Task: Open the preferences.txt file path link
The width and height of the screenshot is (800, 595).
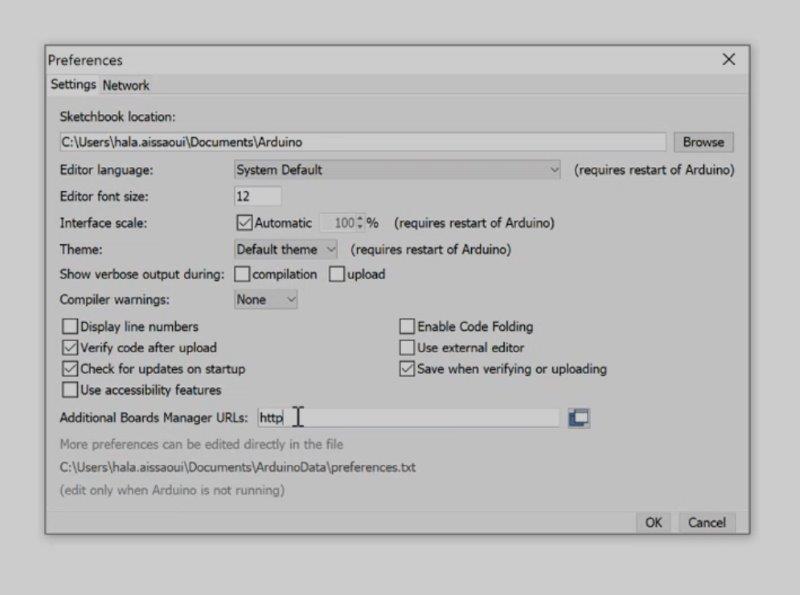Action: tap(238, 467)
